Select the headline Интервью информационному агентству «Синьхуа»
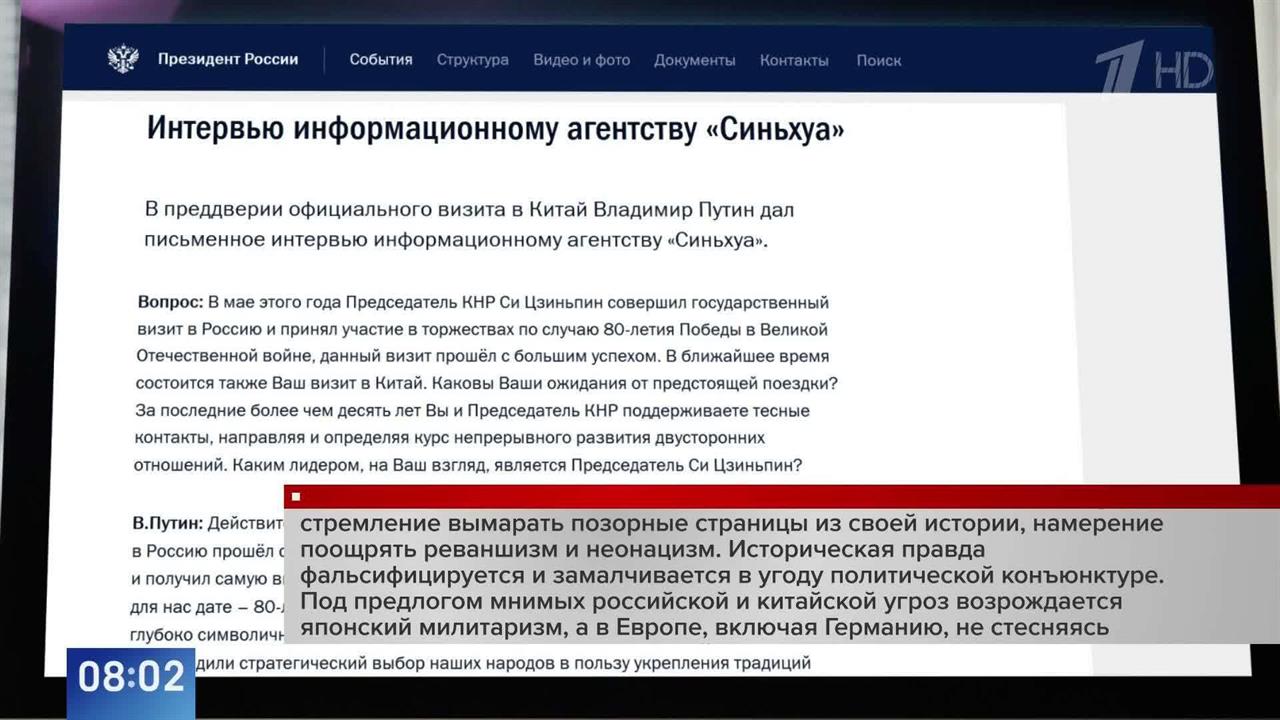1280x720 pixels. tap(495, 129)
